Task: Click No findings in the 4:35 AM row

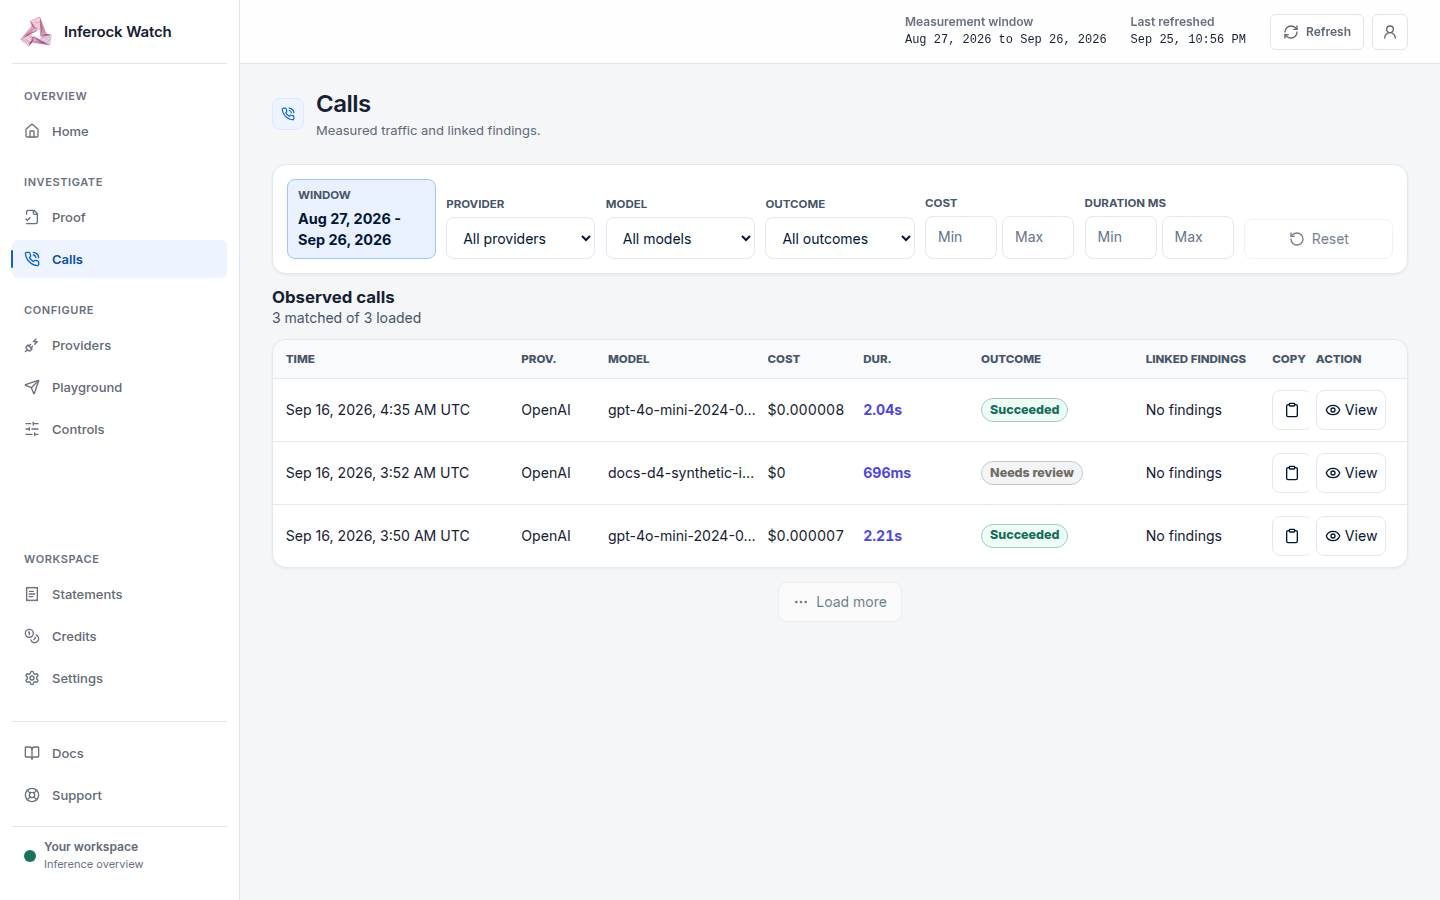Action: (x=1184, y=410)
